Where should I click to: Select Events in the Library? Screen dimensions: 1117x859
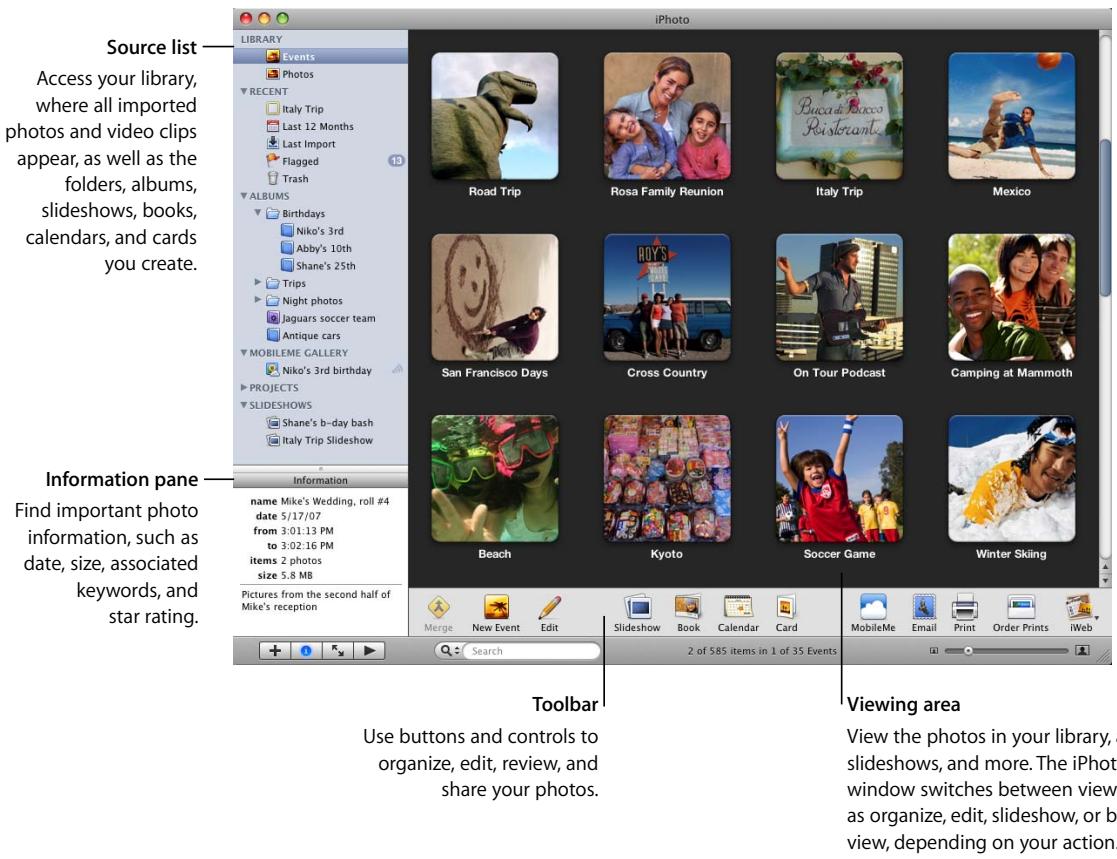(x=321, y=56)
